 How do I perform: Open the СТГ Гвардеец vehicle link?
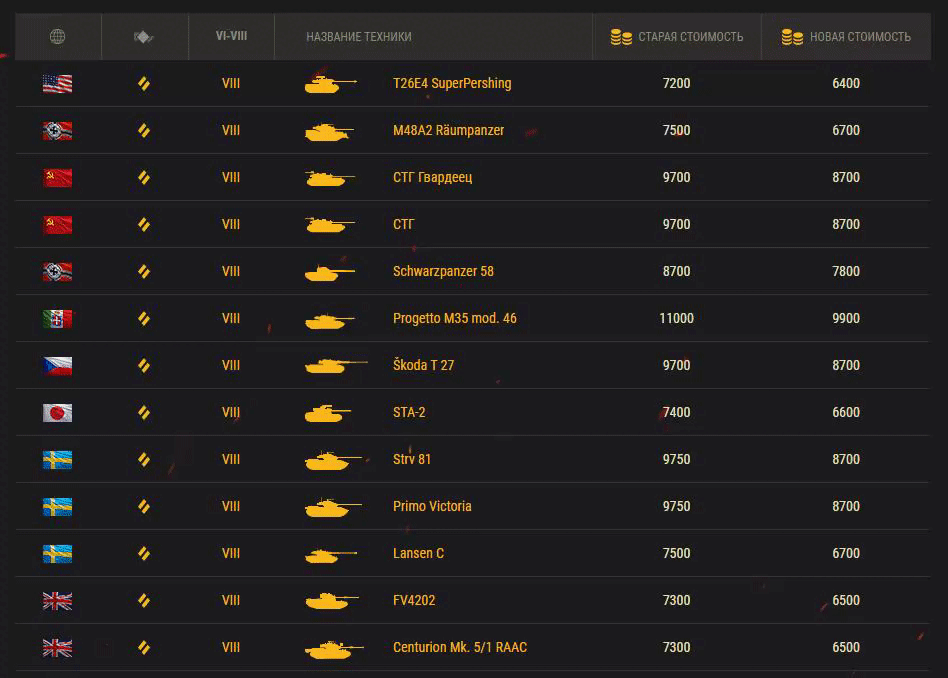432,178
